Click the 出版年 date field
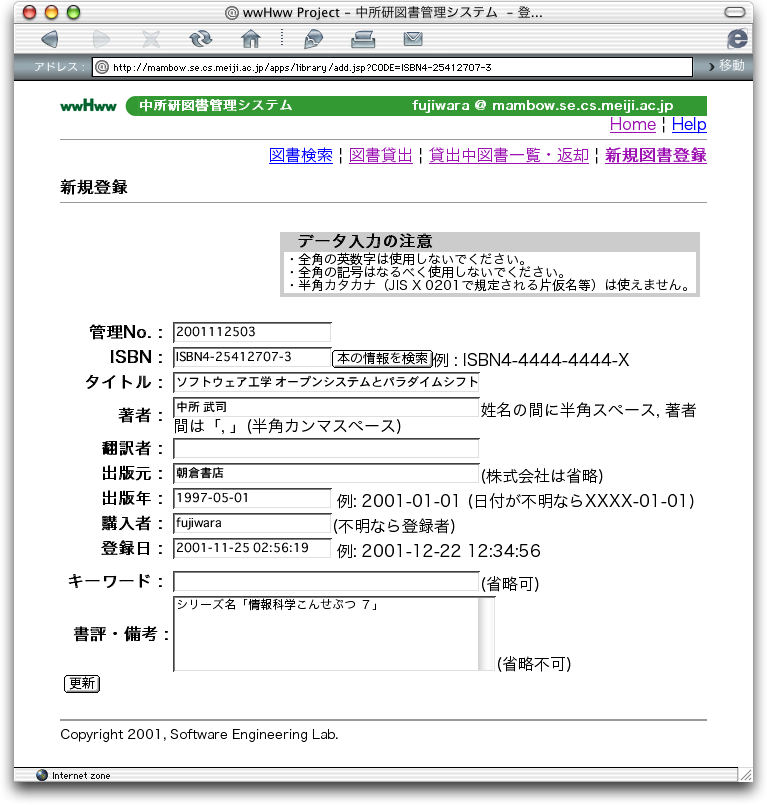This screenshot has width=767, height=805. tap(252, 498)
